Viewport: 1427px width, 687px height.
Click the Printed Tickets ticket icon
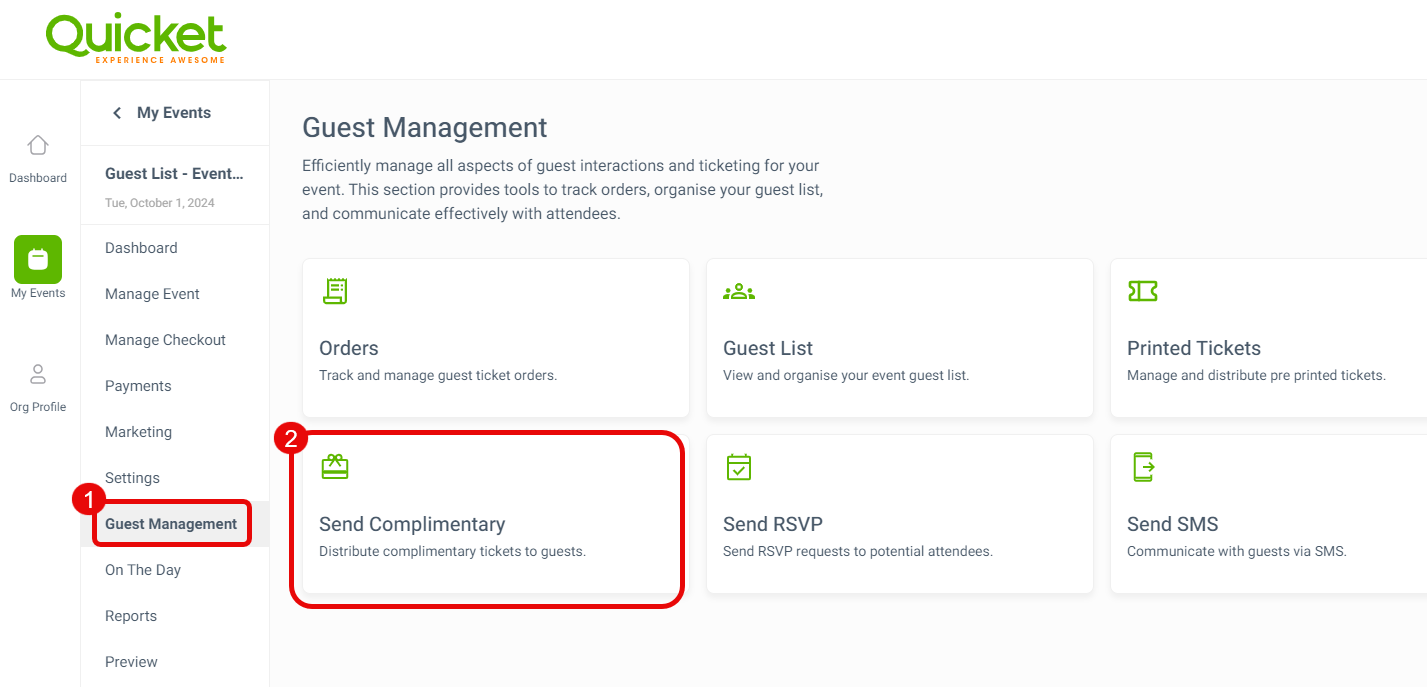click(1142, 291)
